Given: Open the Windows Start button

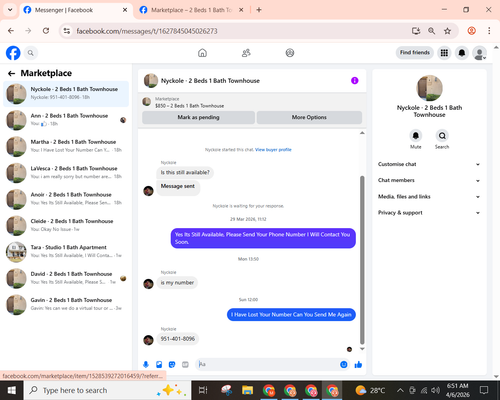Looking at the screenshot, I should pos(12,390).
